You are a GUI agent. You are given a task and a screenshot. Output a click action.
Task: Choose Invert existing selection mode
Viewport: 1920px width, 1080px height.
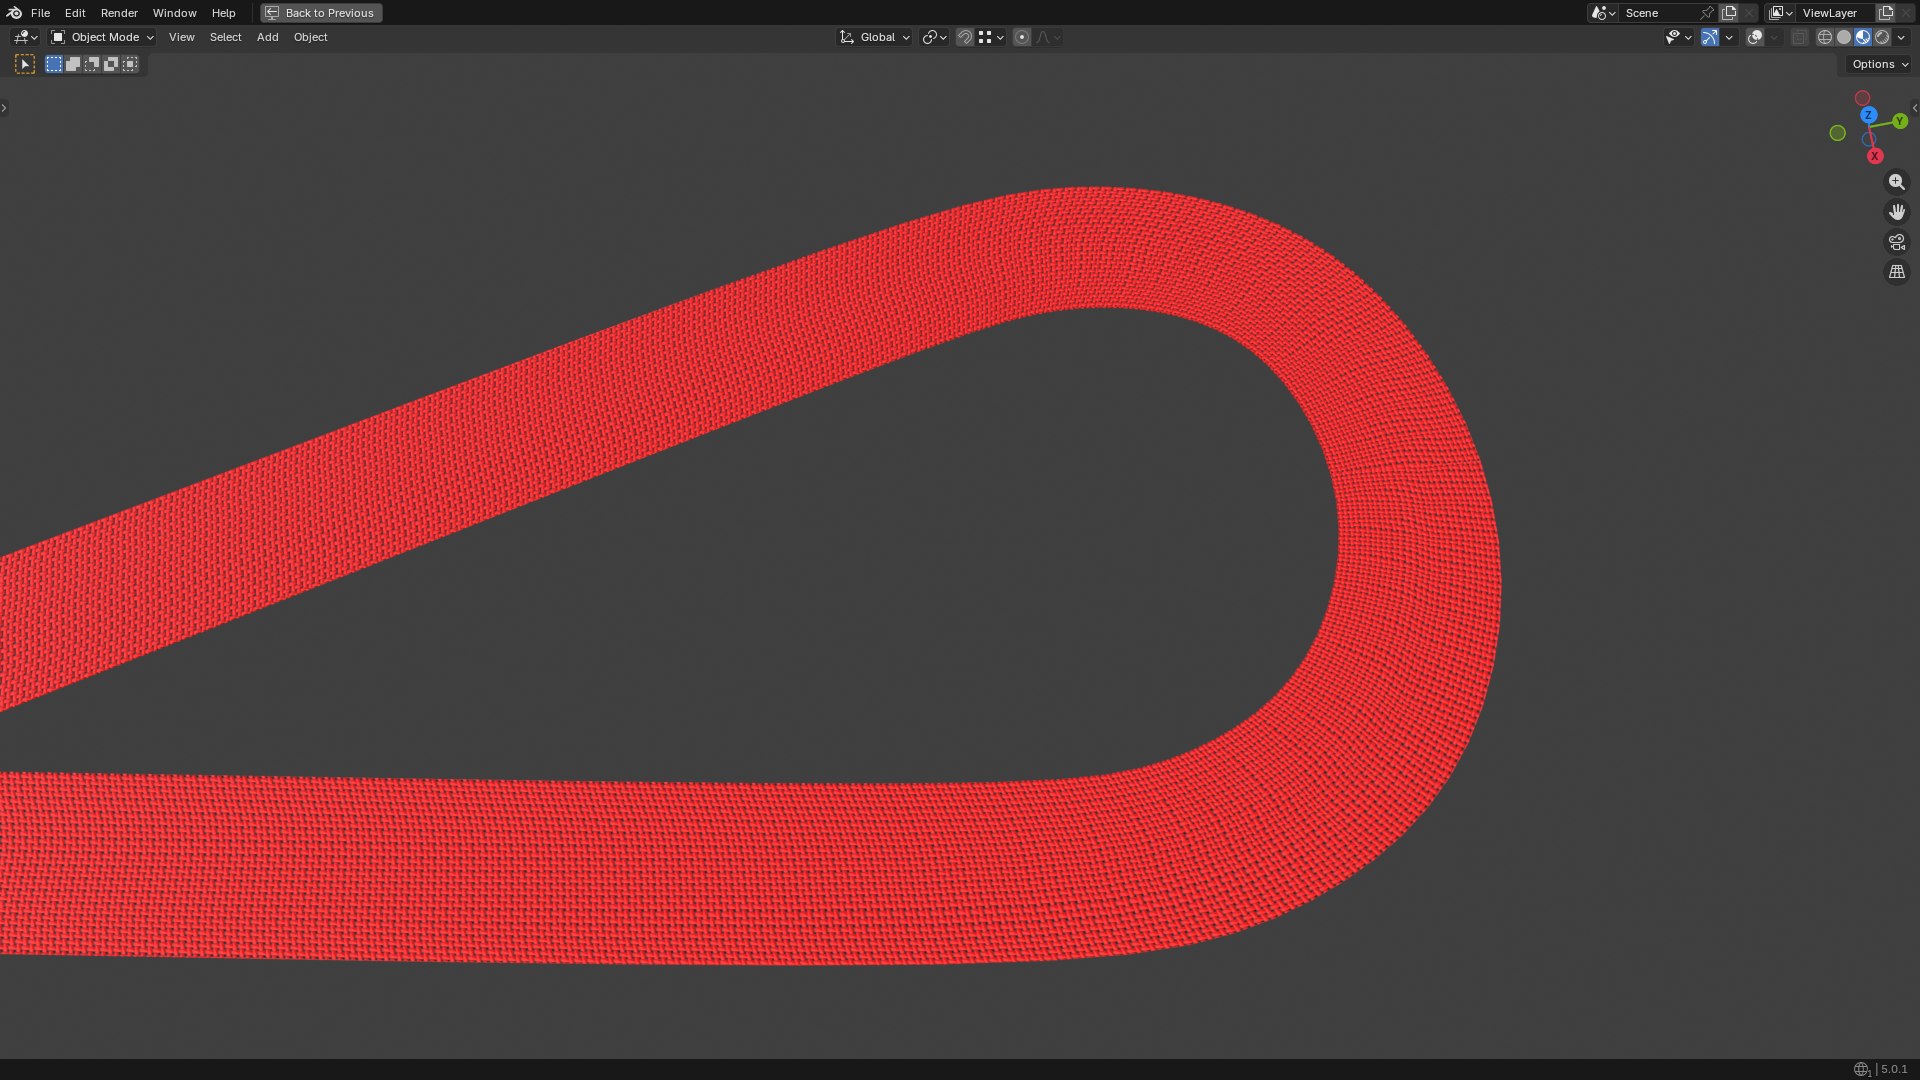tap(111, 64)
